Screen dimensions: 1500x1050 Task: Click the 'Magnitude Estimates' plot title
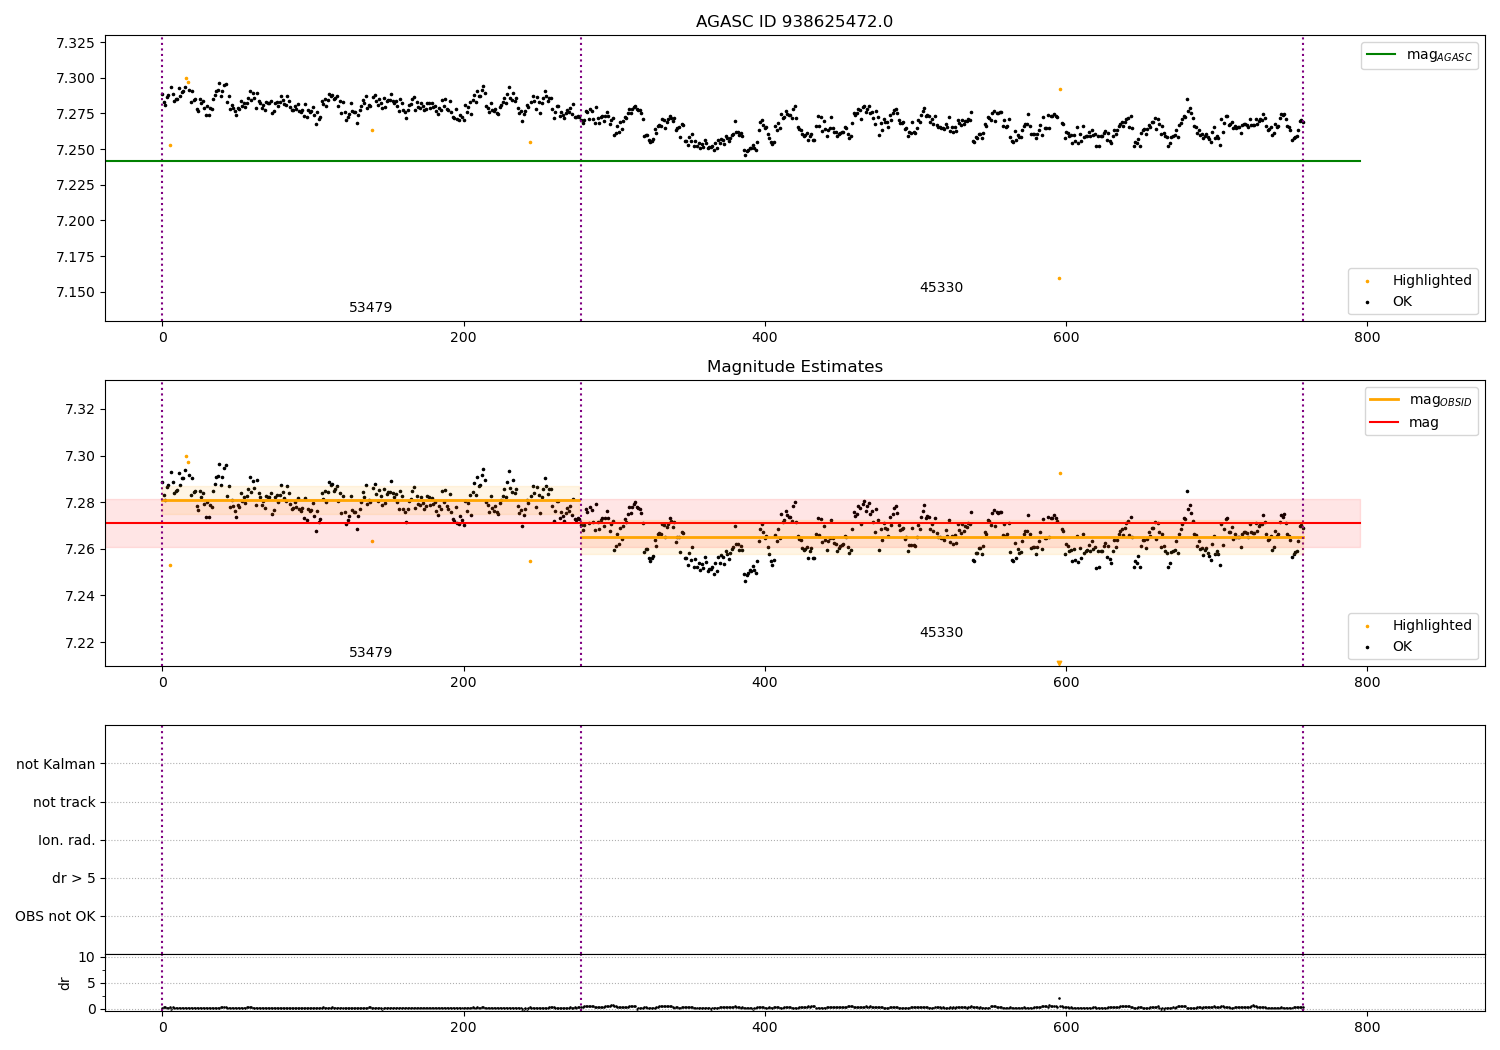(795, 367)
